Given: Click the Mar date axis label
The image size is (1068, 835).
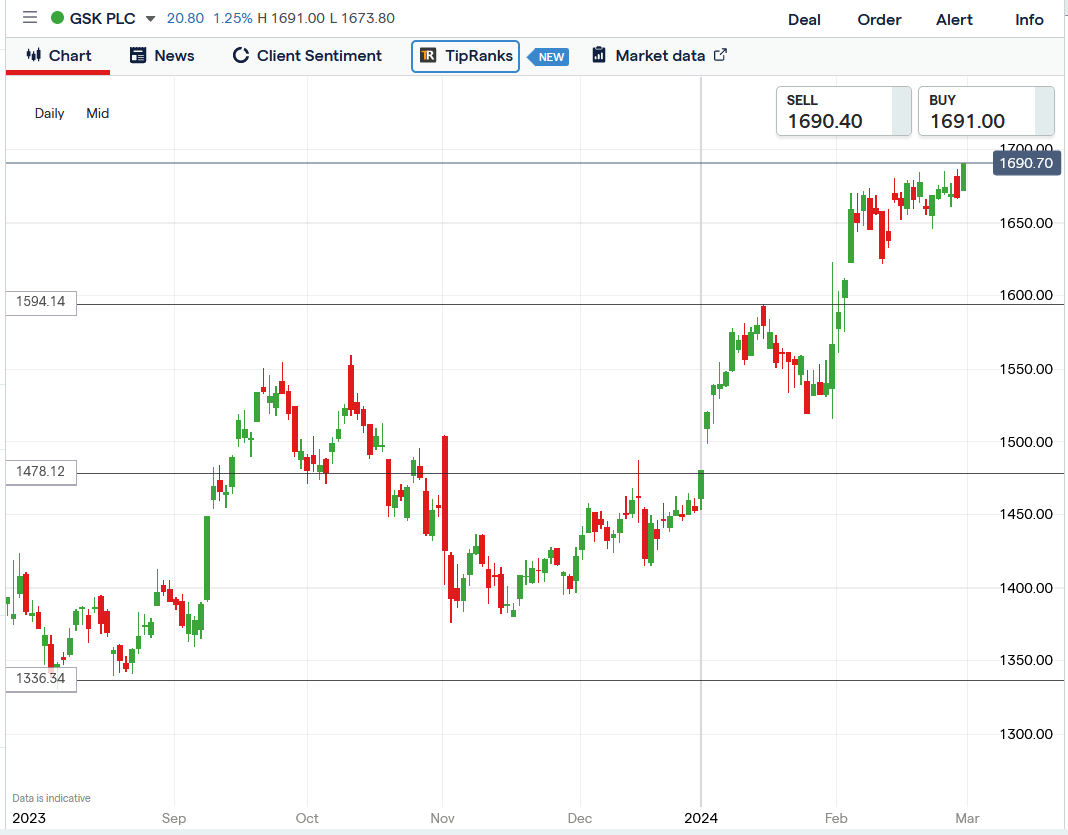Looking at the screenshot, I should (x=967, y=818).
